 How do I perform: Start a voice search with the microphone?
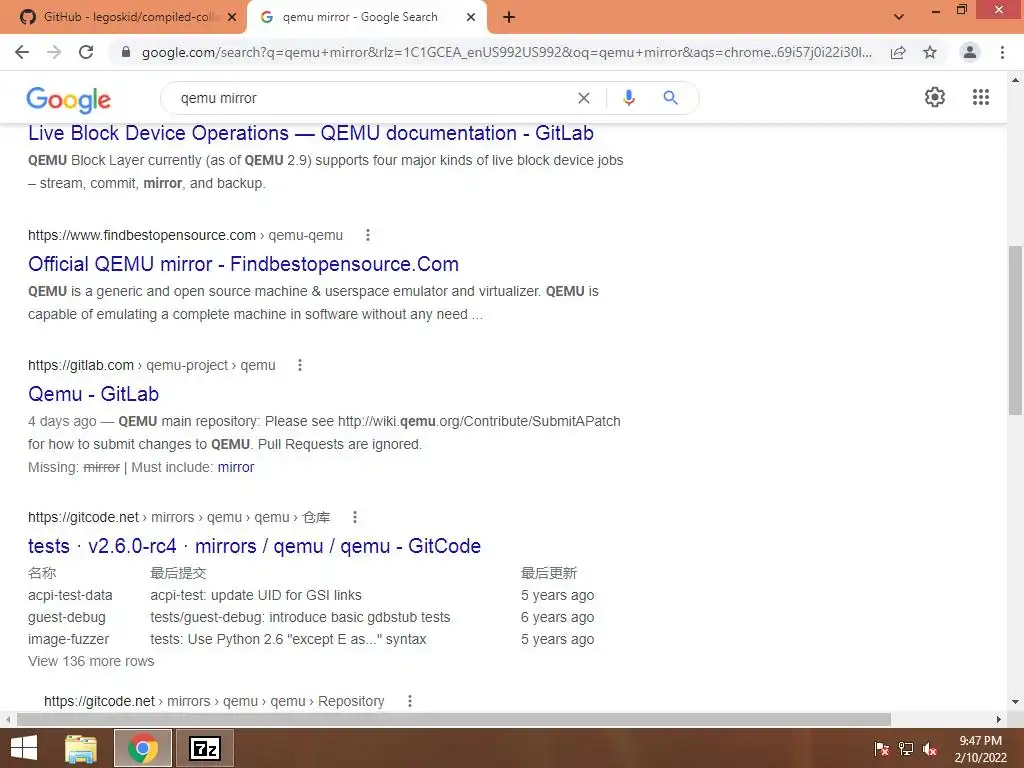(x=628, y=98)
